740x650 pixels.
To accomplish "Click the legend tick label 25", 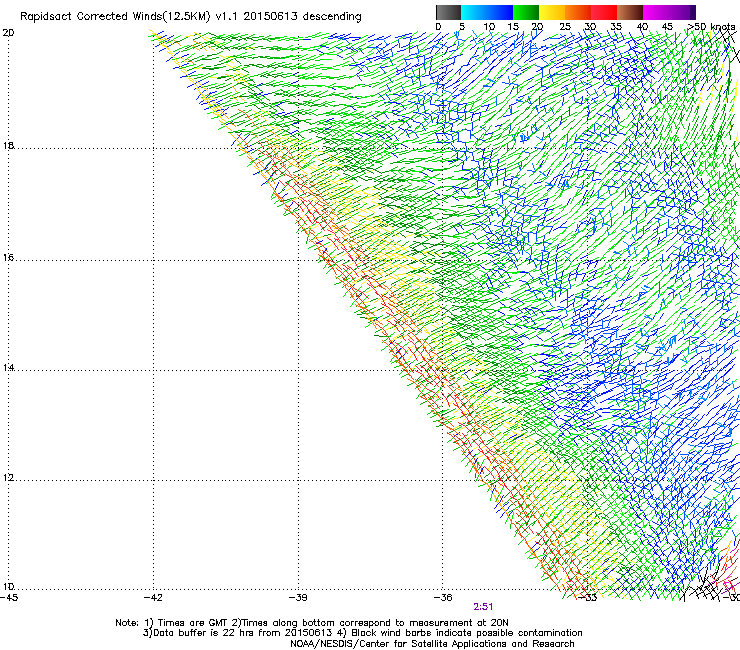I will point(565,27).
